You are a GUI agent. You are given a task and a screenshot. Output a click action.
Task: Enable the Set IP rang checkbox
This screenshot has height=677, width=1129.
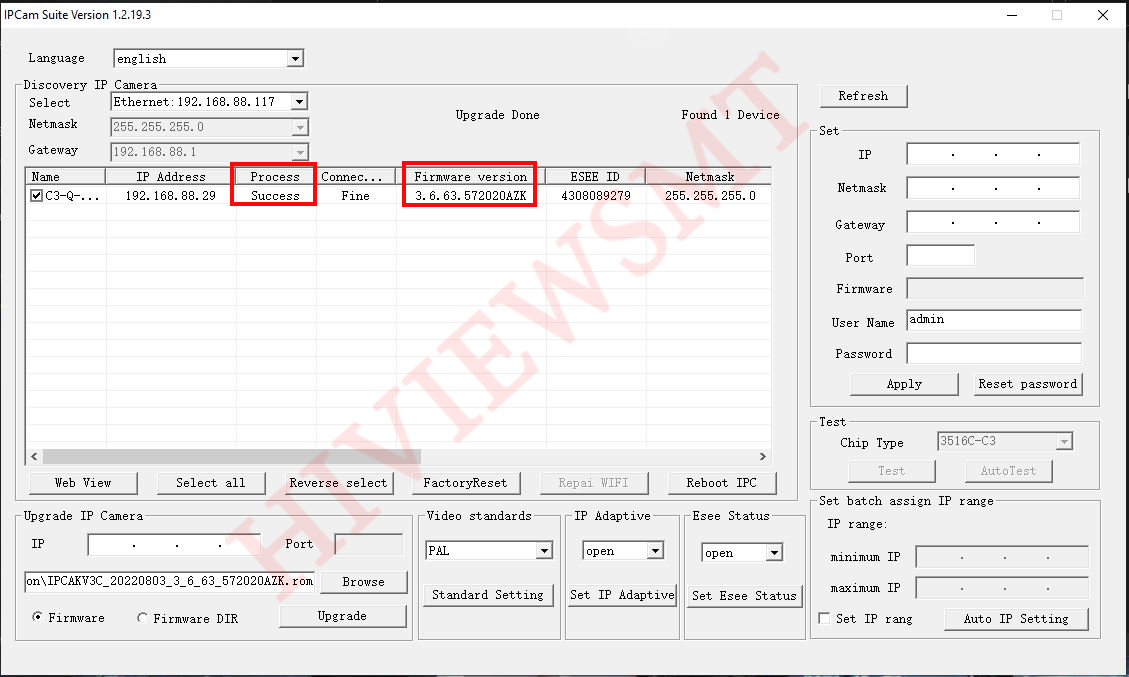pyautogui.click(x=824, y=619)
